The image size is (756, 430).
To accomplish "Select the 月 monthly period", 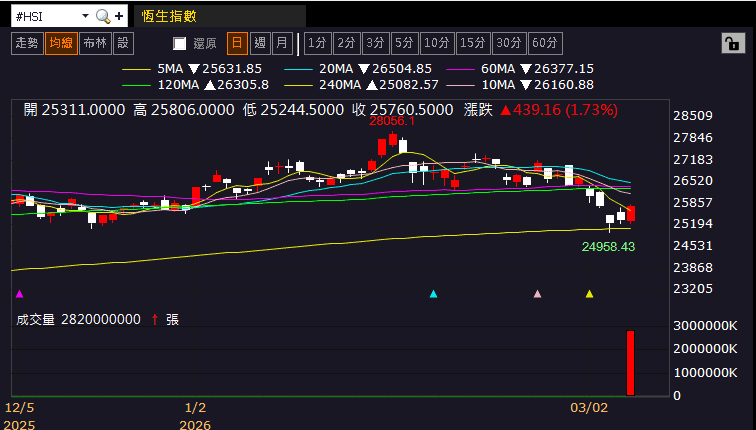I will tap(282, 43).
